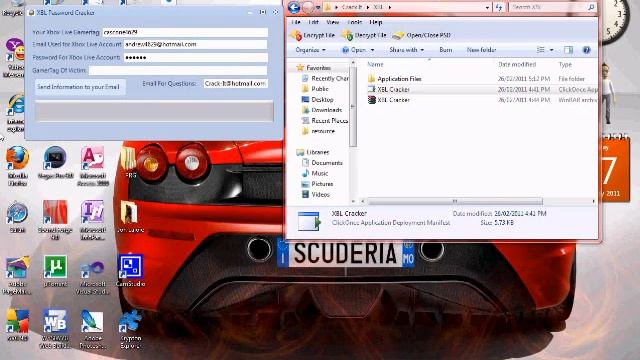
Task: Open the Mozilla Firefox desktop shortcut
Action: point(18,166)
